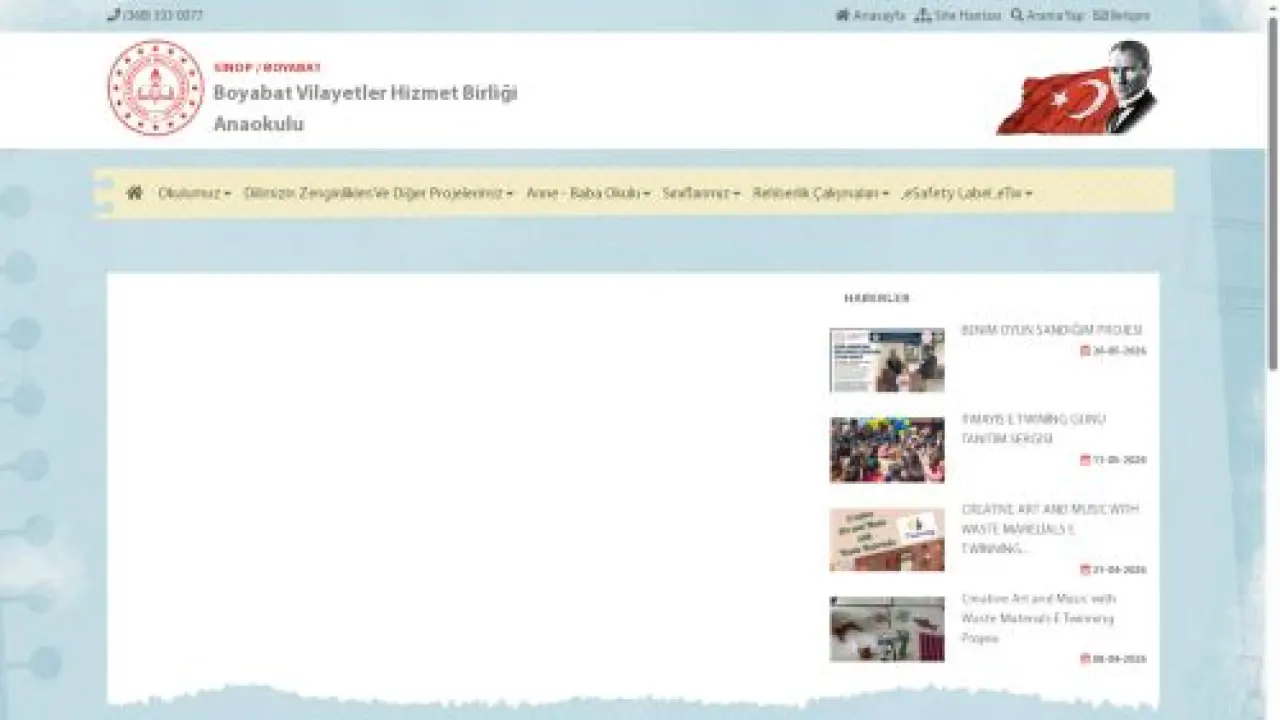
Task: Click the HABERLER section heading
Action: [x=877, y=298]
